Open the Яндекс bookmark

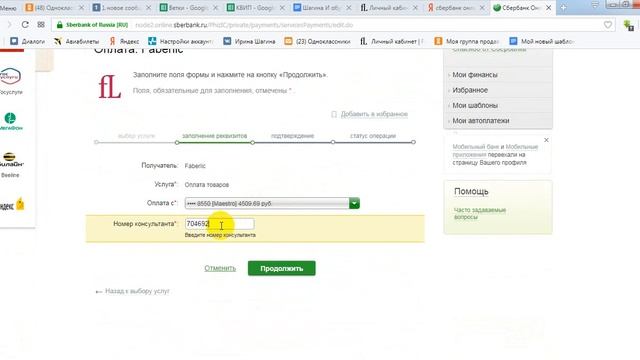pyautogui.click(x=124, y=41)
